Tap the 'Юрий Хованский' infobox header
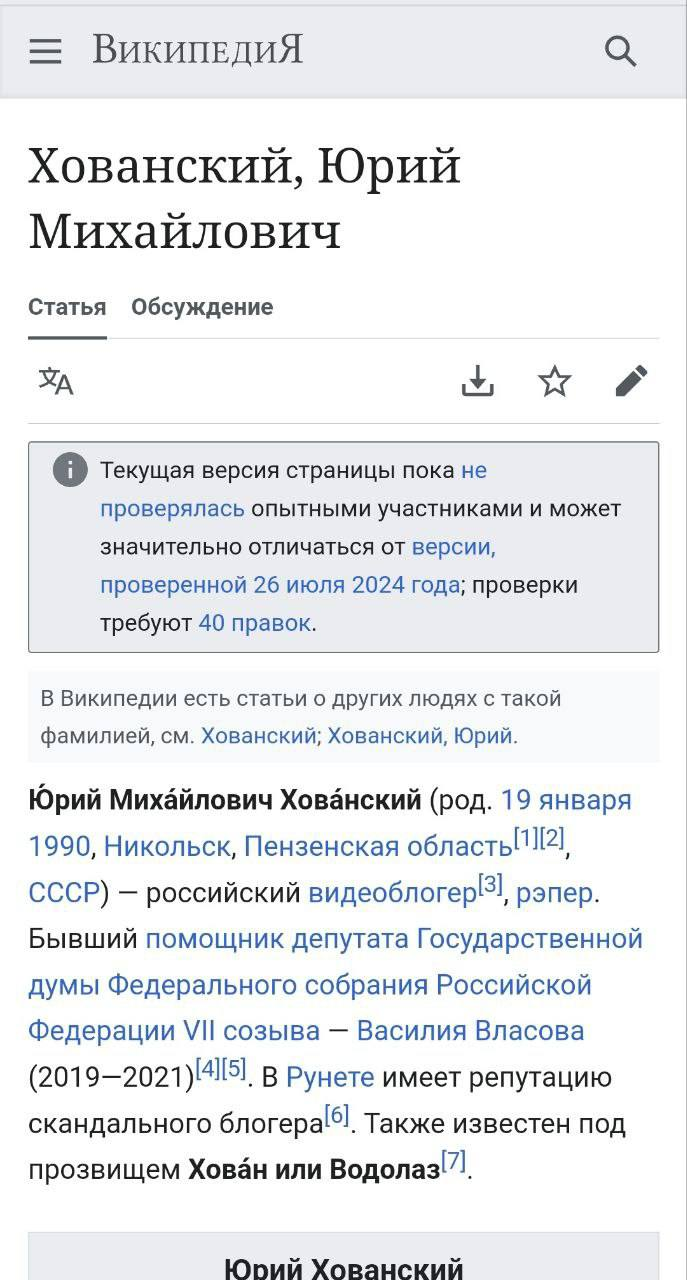This screenshot has width=687, height=1280. pos(343,1266)
